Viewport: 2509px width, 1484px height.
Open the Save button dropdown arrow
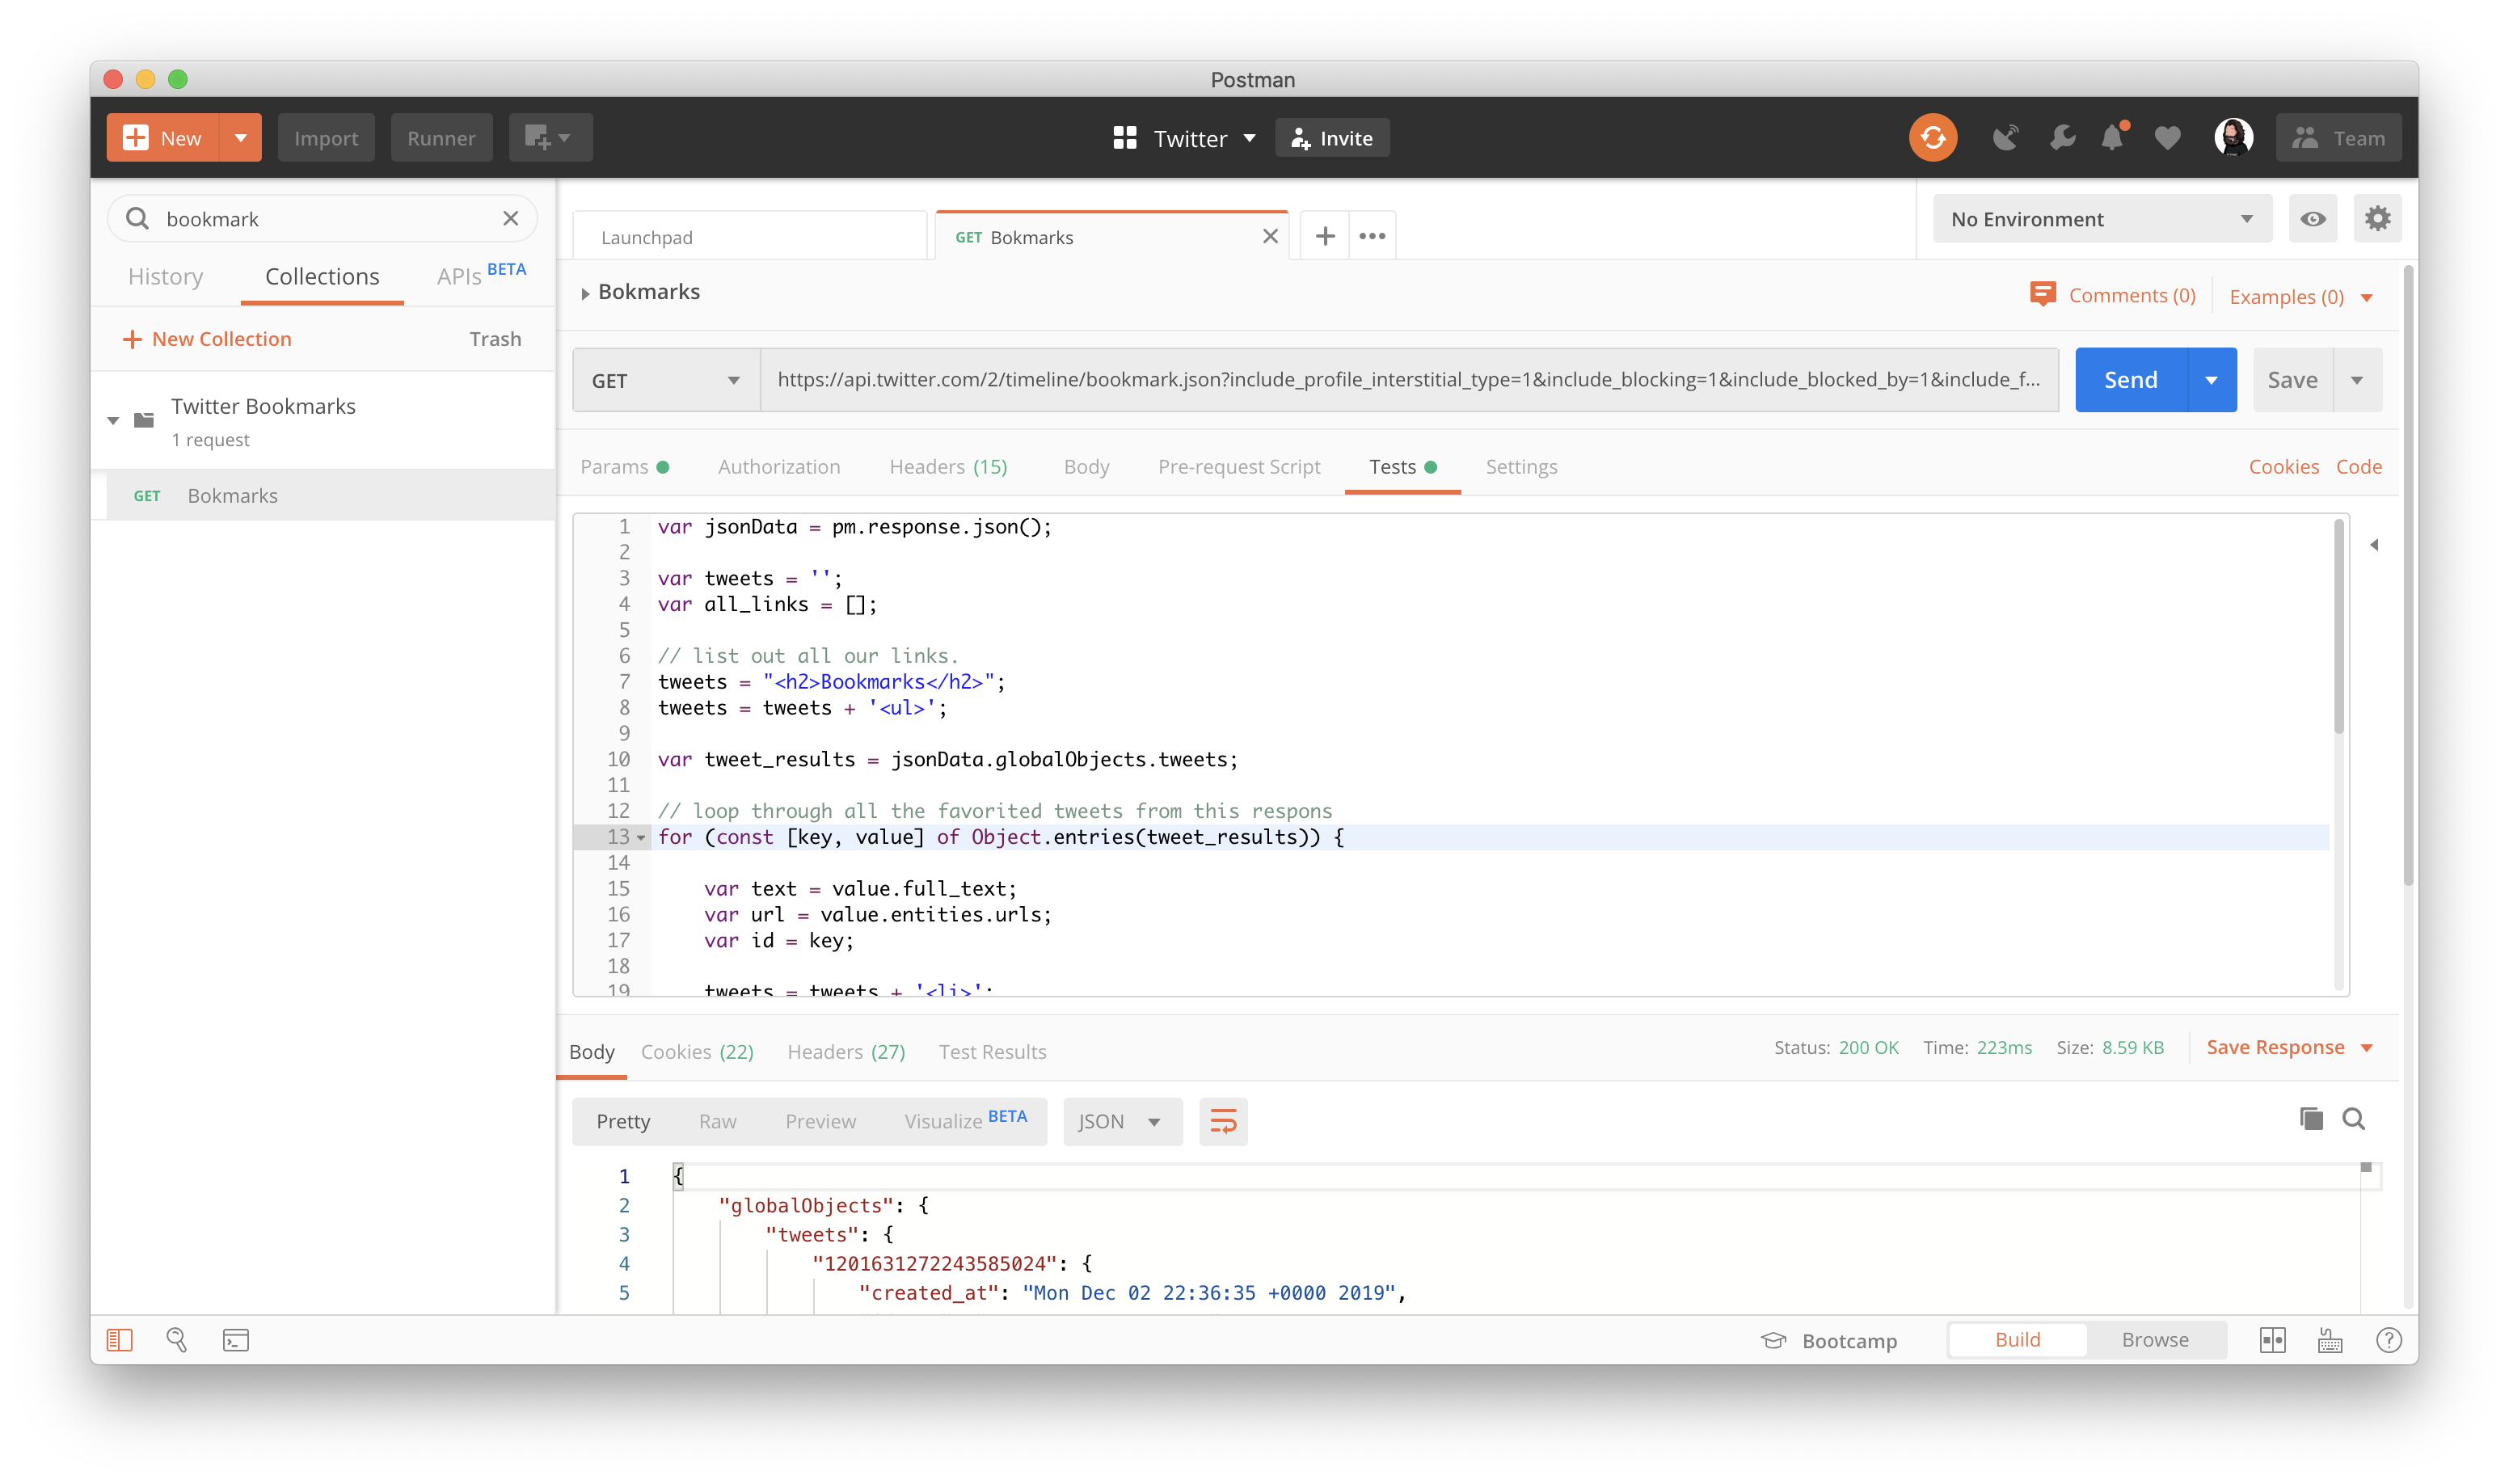click(2356, 380)
